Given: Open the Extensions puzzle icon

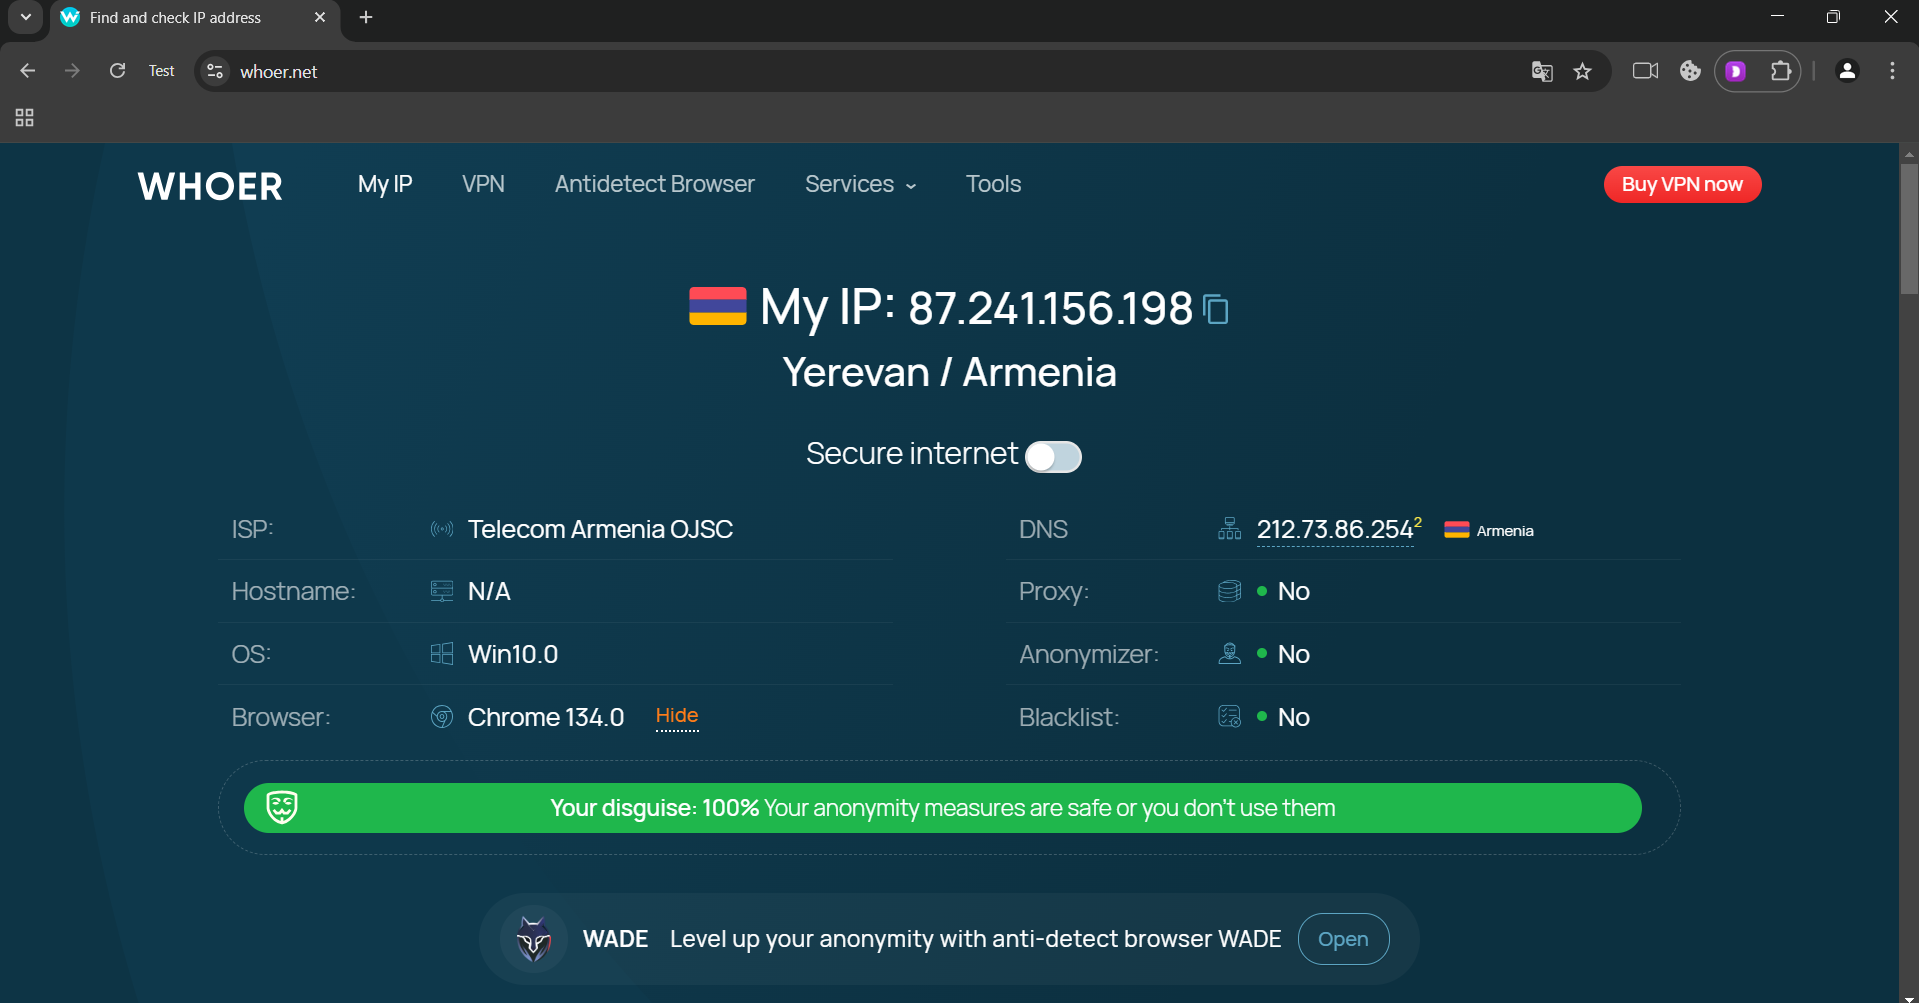Looking at the screenshot, I should [1780, 71].
